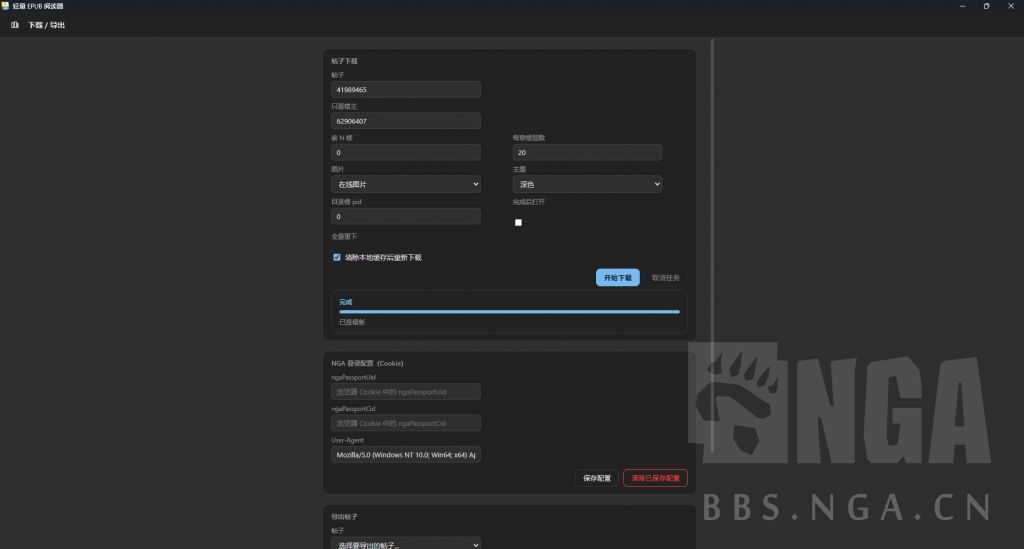The height and width of the screenshot is (549, 1024).
Task: Enable the 完成后打开 checkbox
Action: (x=519, y=223)
